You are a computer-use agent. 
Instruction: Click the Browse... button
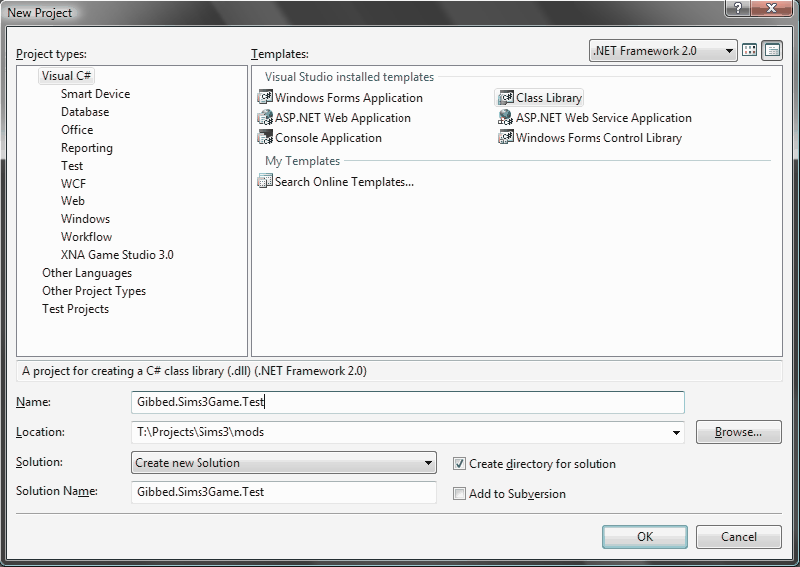pyautogui.click(x=738, y=433)
